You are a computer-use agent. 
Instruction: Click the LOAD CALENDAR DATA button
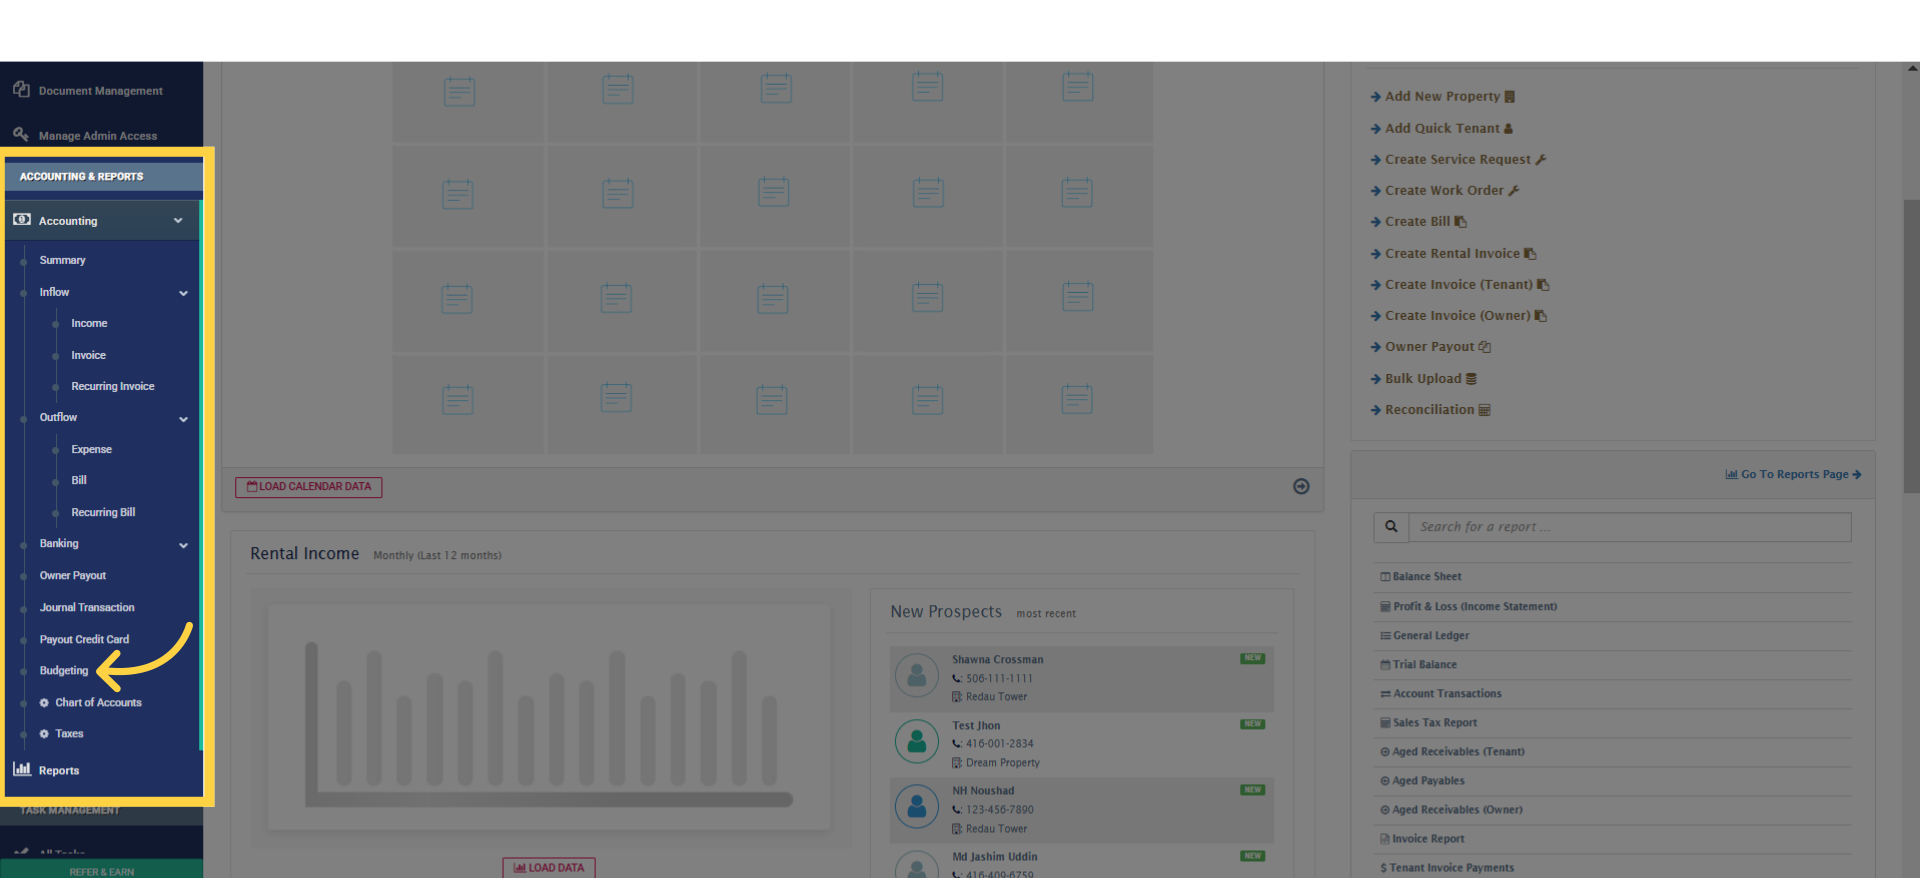[309, 487]
